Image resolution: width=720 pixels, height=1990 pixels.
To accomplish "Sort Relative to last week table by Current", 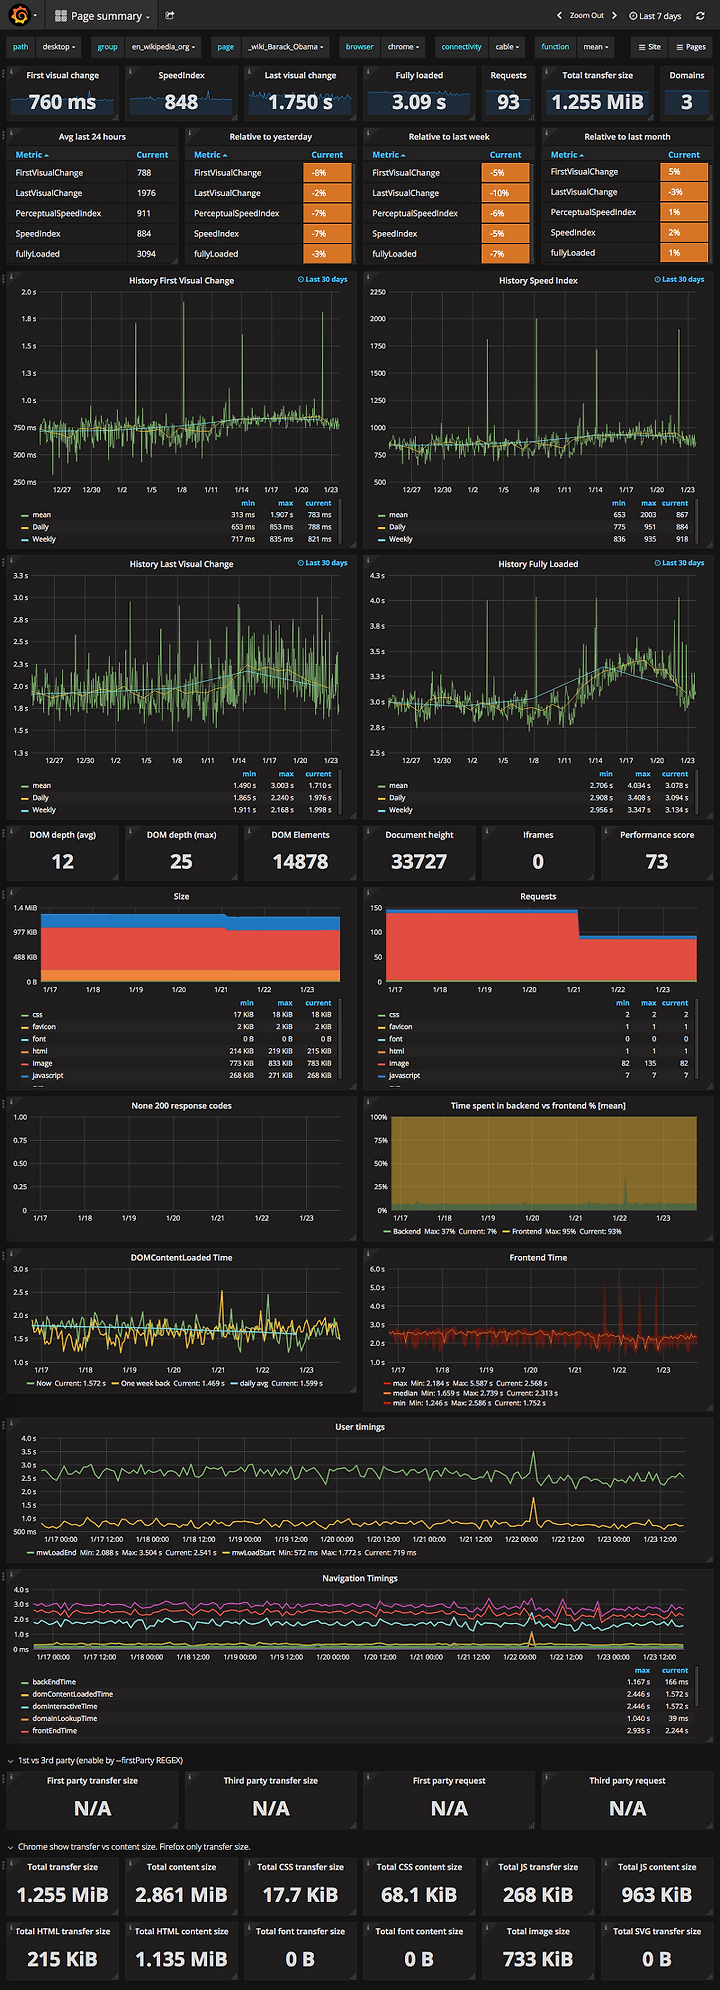I will coord(505,155).
